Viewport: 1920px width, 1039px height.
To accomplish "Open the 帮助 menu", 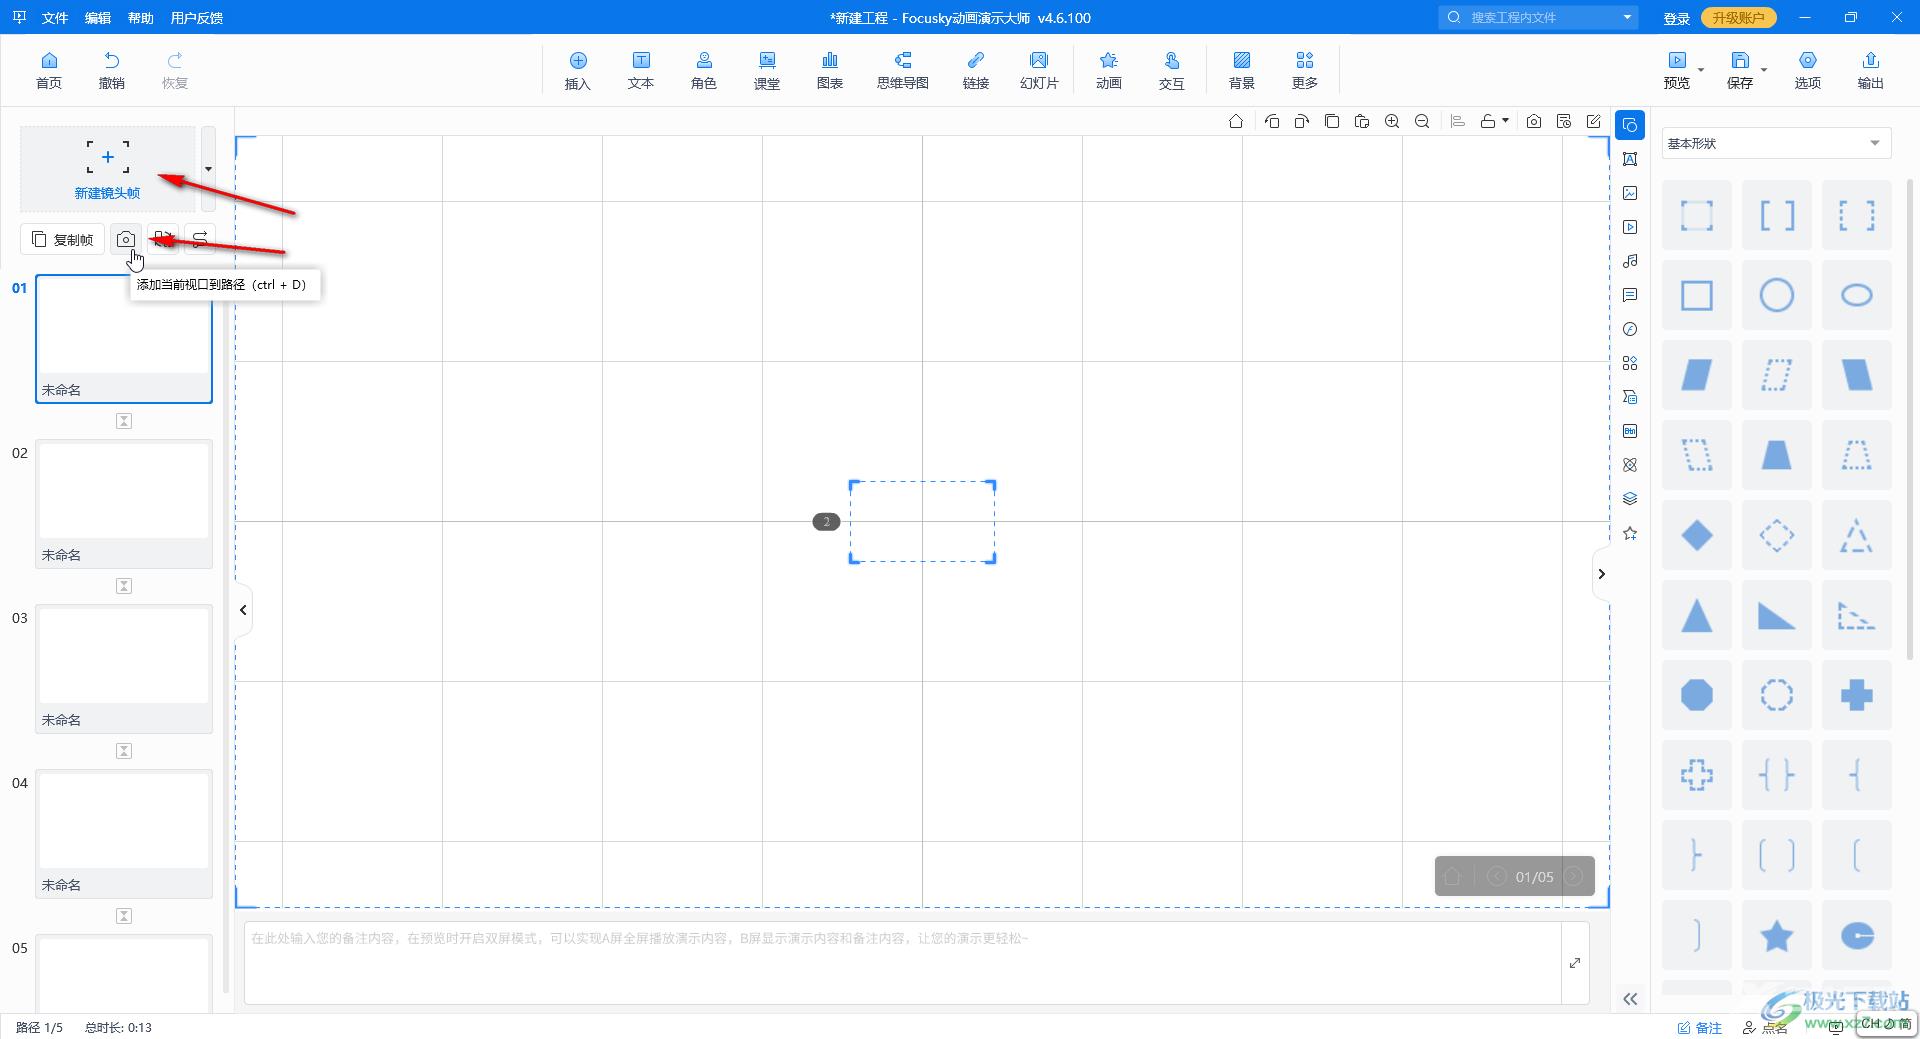I will point(141,18).
